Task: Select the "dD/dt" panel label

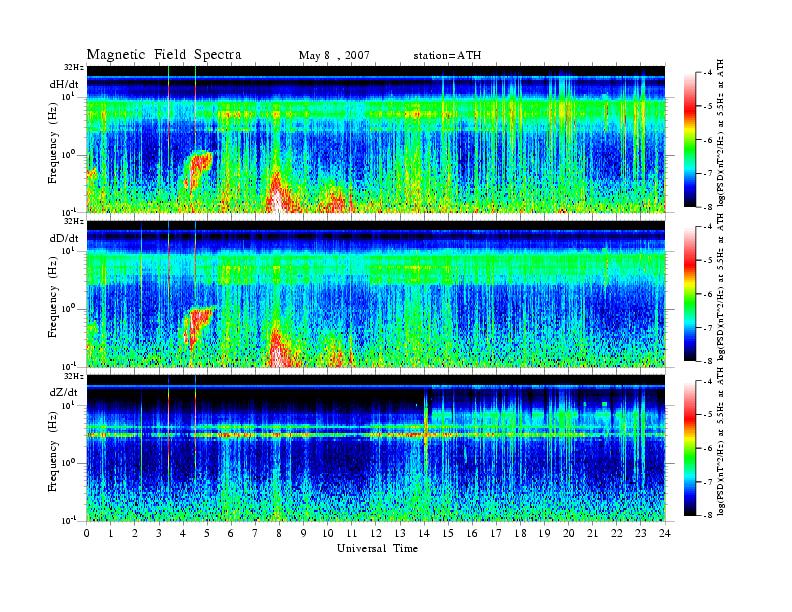Action: pyautogui.click(x=64, y=238)
